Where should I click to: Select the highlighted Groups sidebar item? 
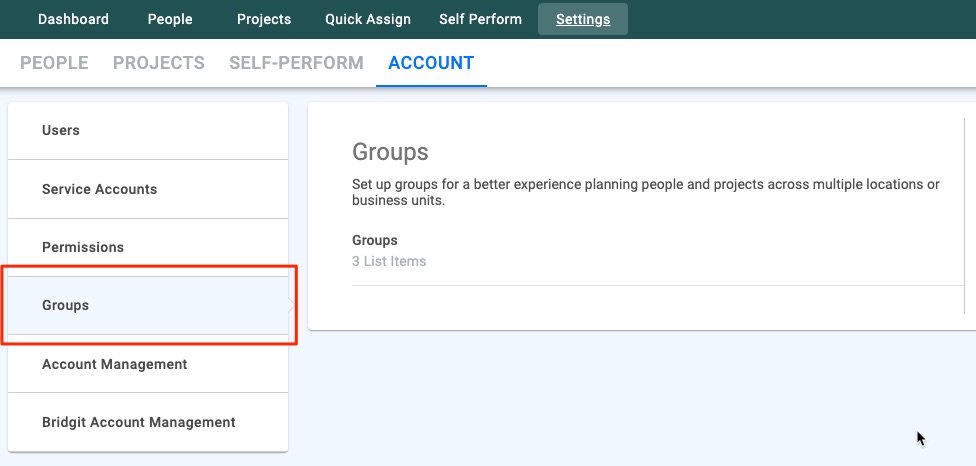click(x=148, y=305)
